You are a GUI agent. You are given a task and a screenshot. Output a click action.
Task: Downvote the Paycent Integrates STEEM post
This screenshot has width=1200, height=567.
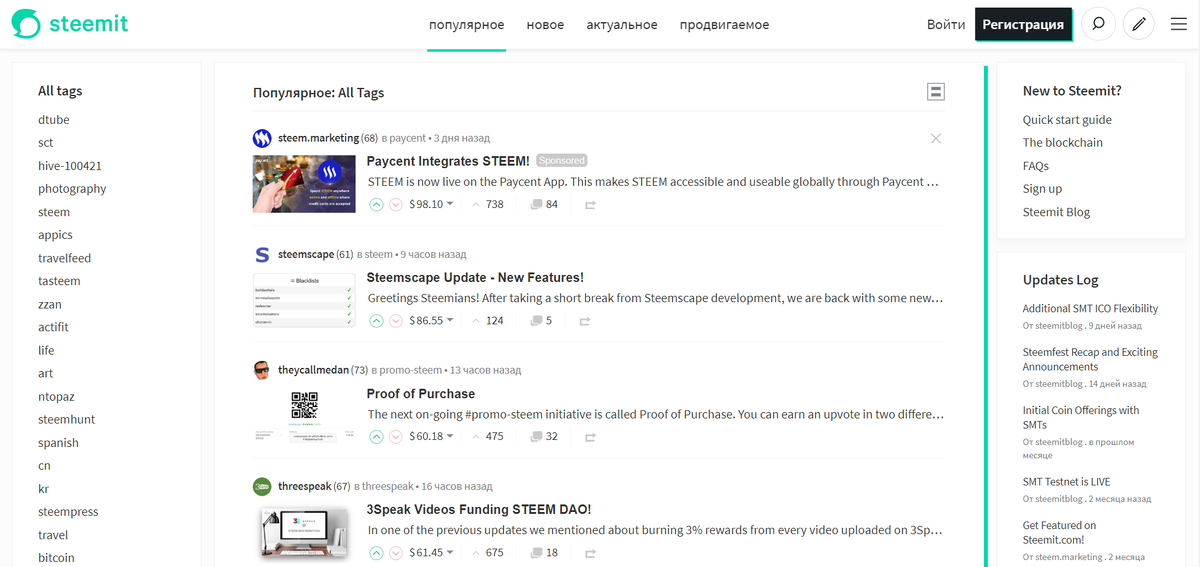pyautogui.click(x=396, y=204)
